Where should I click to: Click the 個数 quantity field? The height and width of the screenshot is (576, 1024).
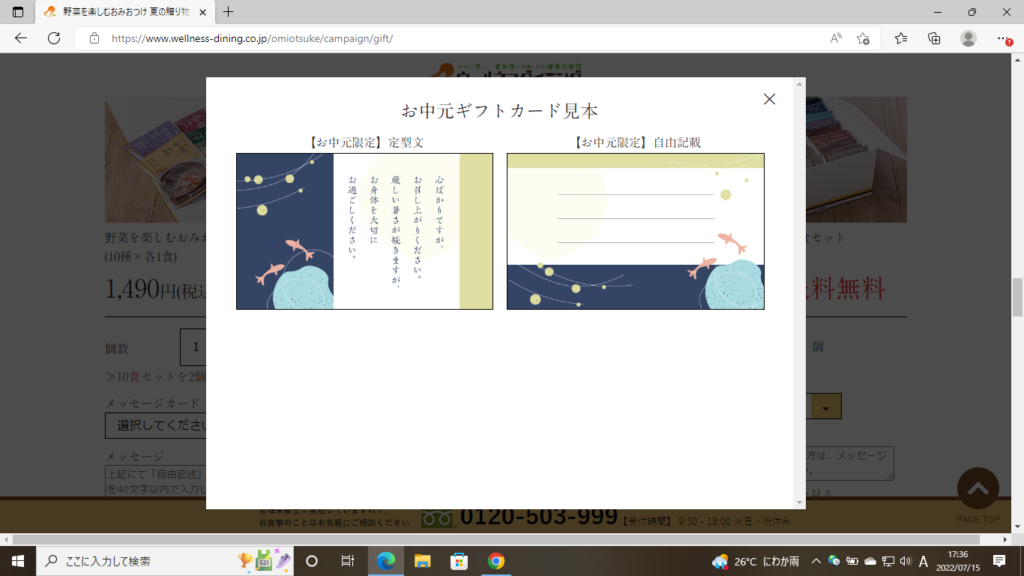click(194, 347)
